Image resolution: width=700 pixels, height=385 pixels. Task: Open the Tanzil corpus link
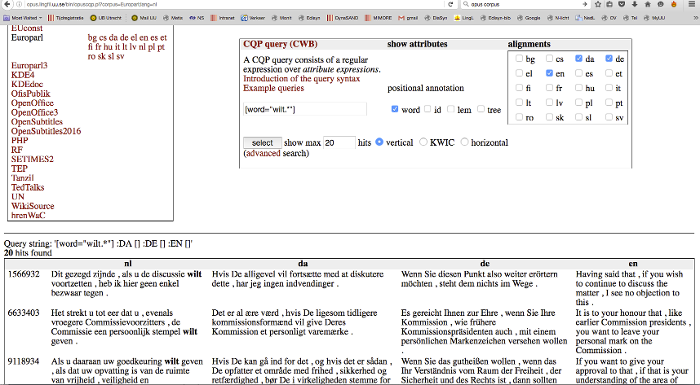[22, 178]
